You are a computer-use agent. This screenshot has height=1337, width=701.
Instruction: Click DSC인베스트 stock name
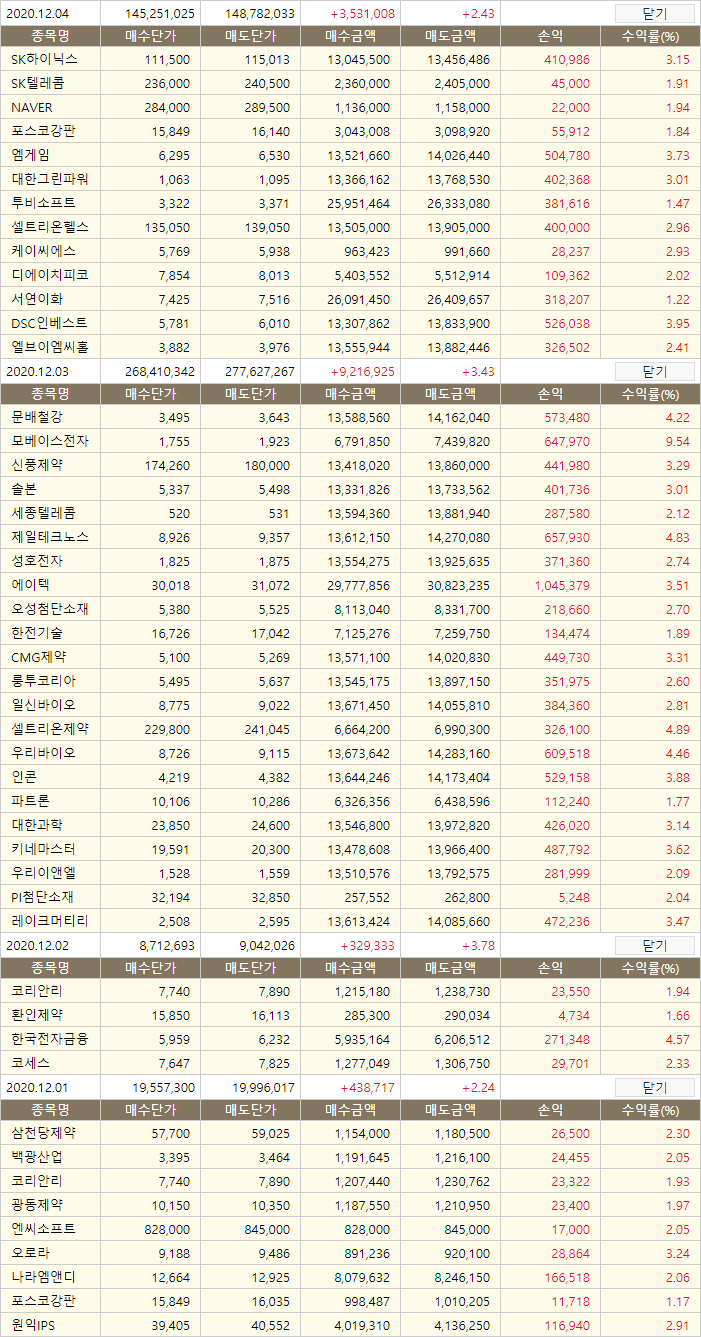tap(49, 323)
